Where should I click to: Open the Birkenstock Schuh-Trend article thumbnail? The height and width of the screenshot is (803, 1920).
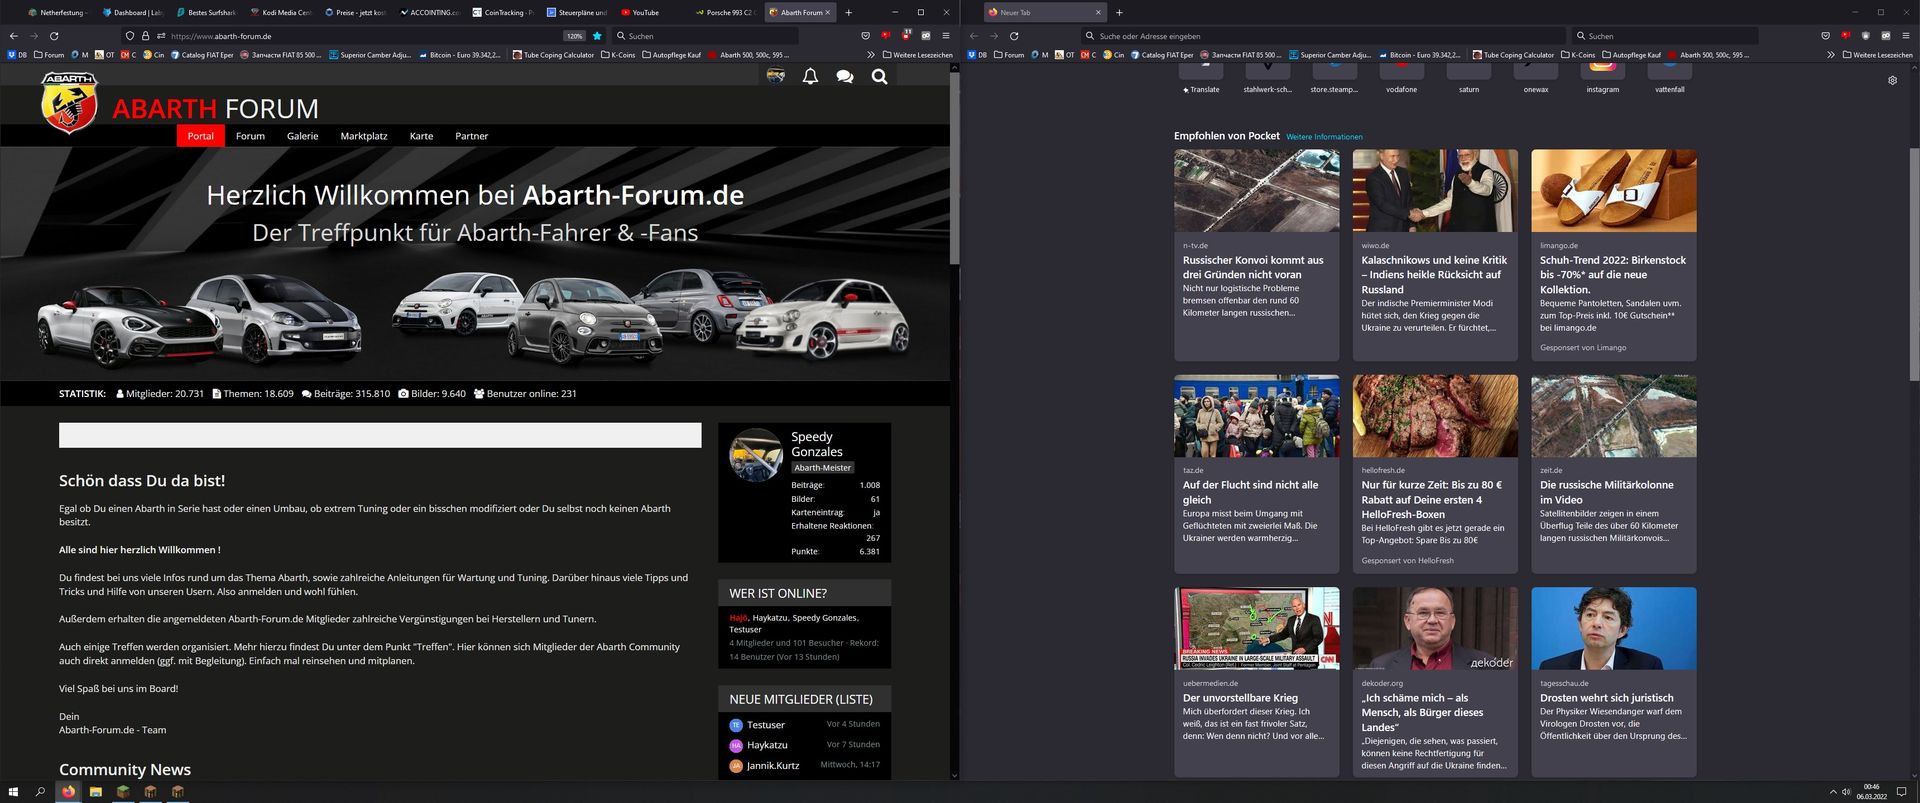(x=1613, y=191)
